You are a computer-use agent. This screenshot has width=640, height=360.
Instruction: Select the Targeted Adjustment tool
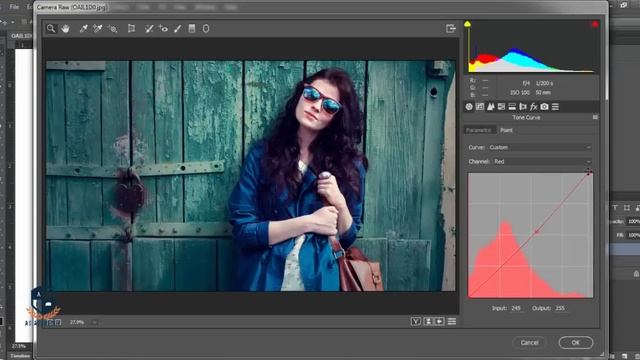(112, 29)
